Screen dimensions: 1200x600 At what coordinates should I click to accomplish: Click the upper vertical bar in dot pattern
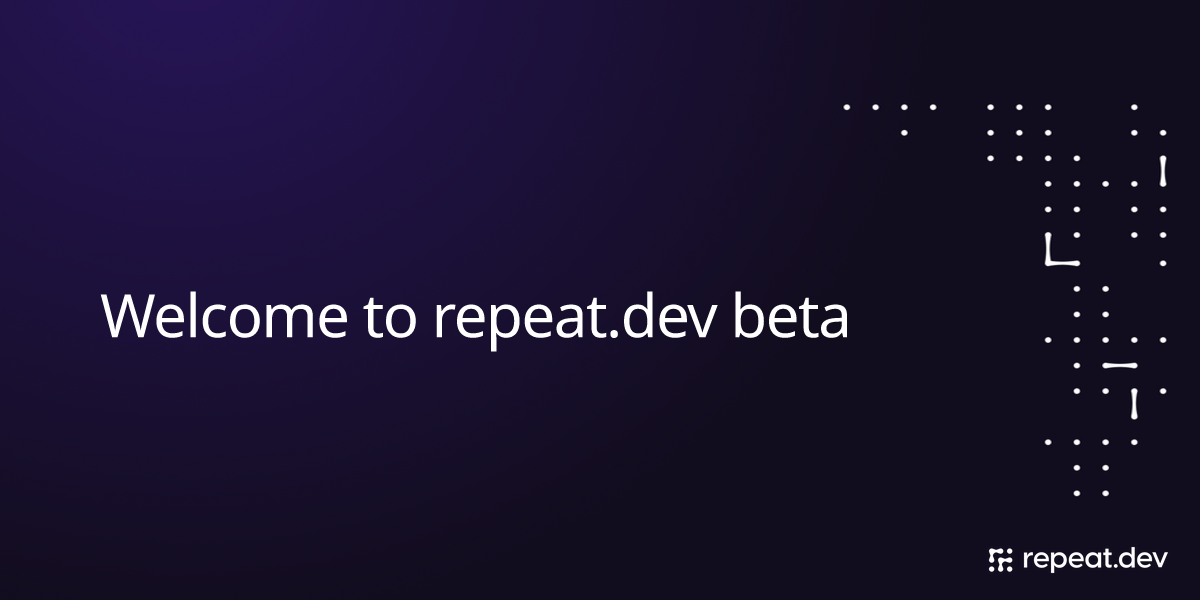click(1162, 171)
